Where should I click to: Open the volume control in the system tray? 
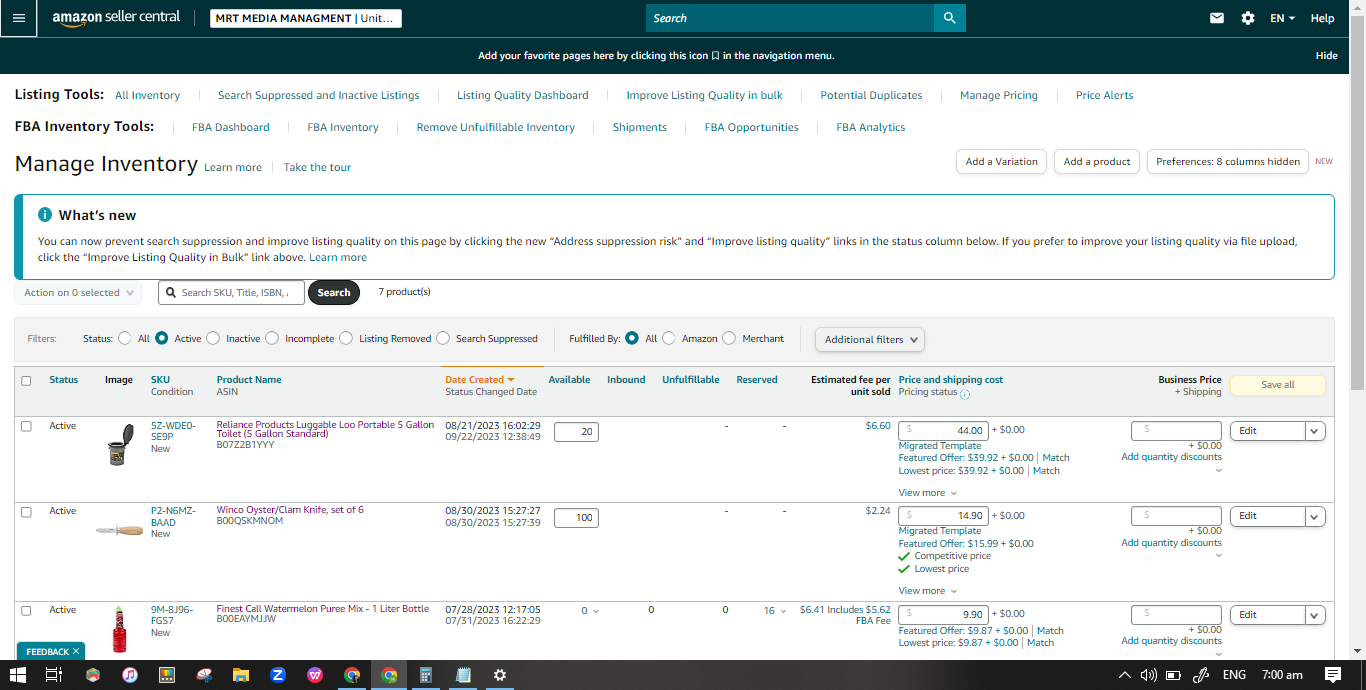tap(1149, 675)
